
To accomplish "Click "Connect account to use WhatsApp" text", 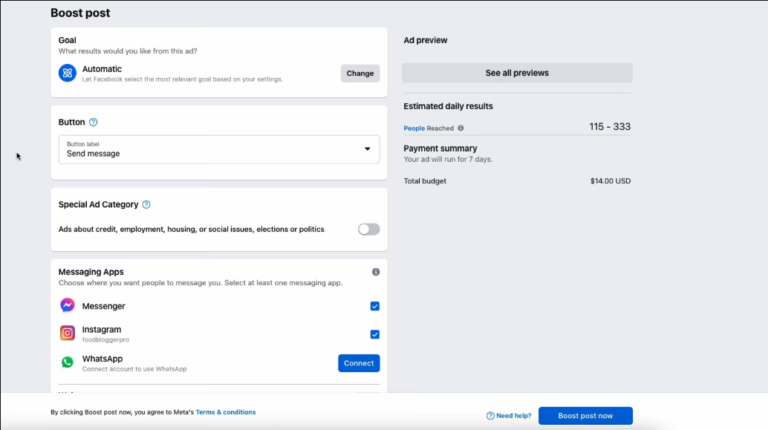I will point(134,369).
